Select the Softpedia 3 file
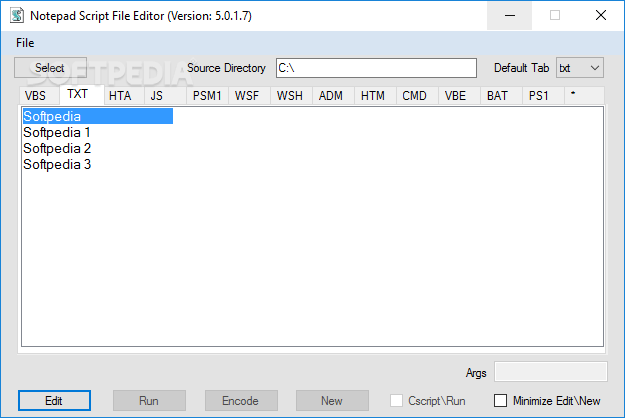This screenshot has width=625, height=418. (57, 164)
